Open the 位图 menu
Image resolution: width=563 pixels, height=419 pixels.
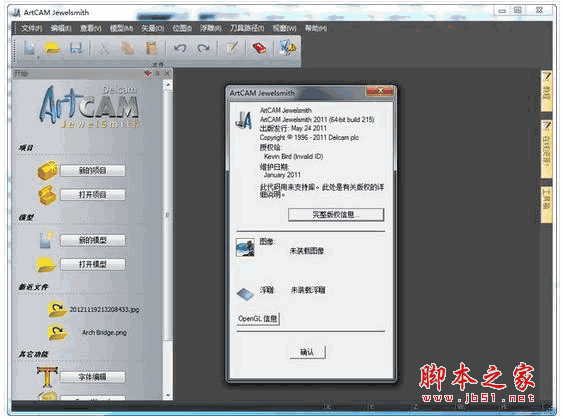(x=182, y=28)
